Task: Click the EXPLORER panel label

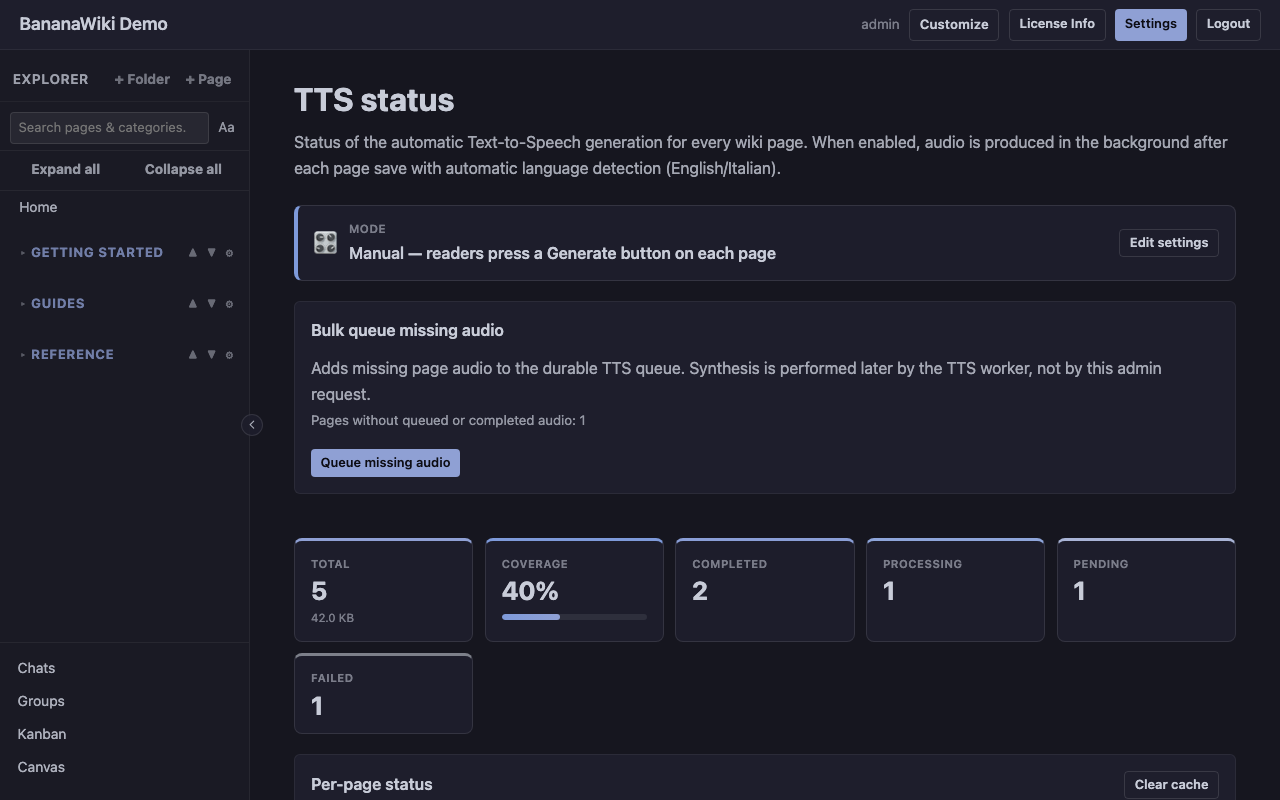Action: 50,79
